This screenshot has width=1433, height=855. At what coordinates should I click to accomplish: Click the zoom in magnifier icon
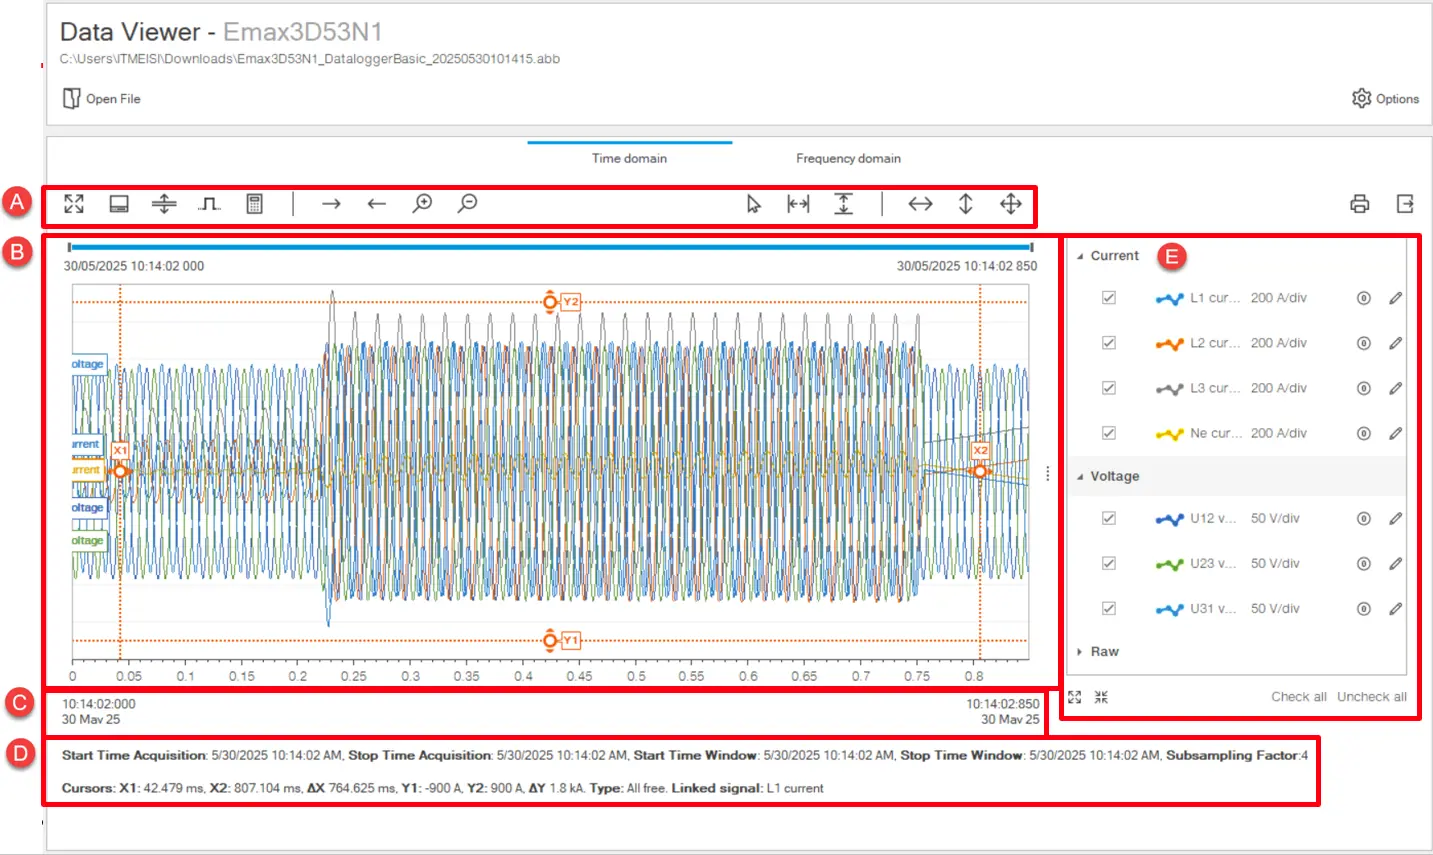pyautogui.click(x=422, y=203)
